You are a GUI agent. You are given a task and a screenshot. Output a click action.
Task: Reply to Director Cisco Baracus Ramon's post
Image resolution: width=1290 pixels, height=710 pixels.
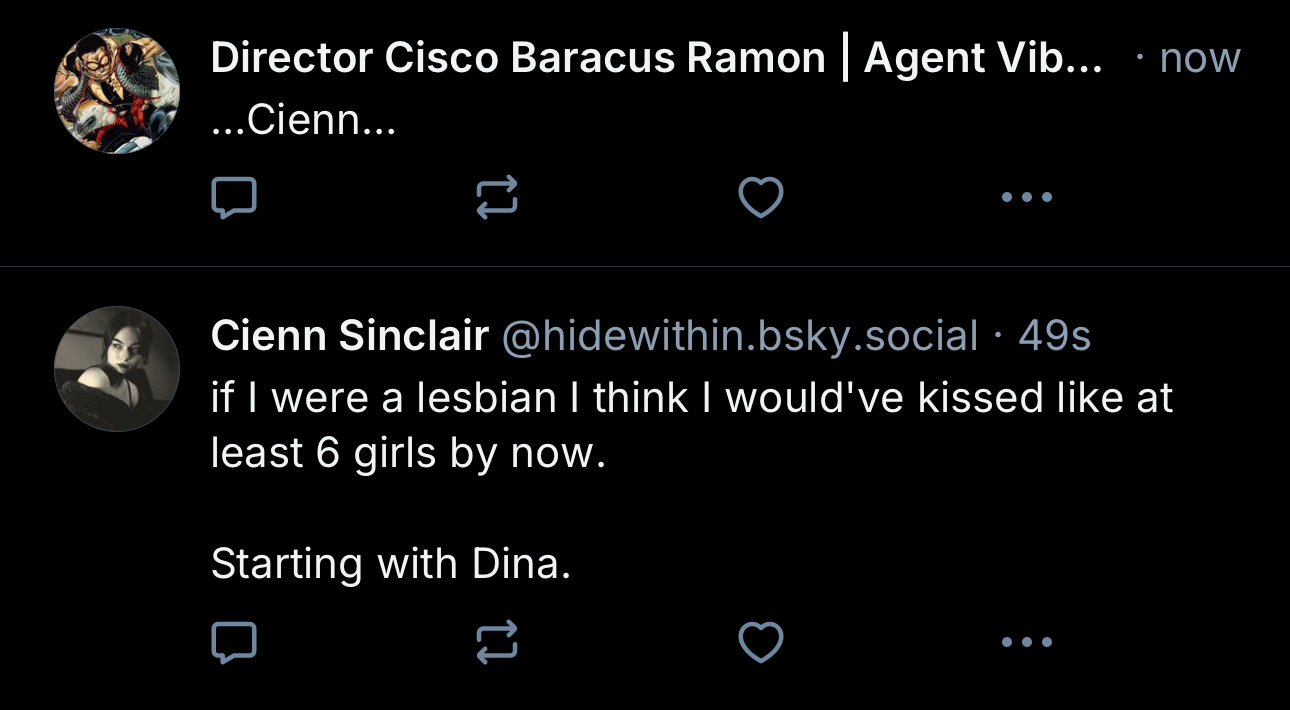[234, 197]
